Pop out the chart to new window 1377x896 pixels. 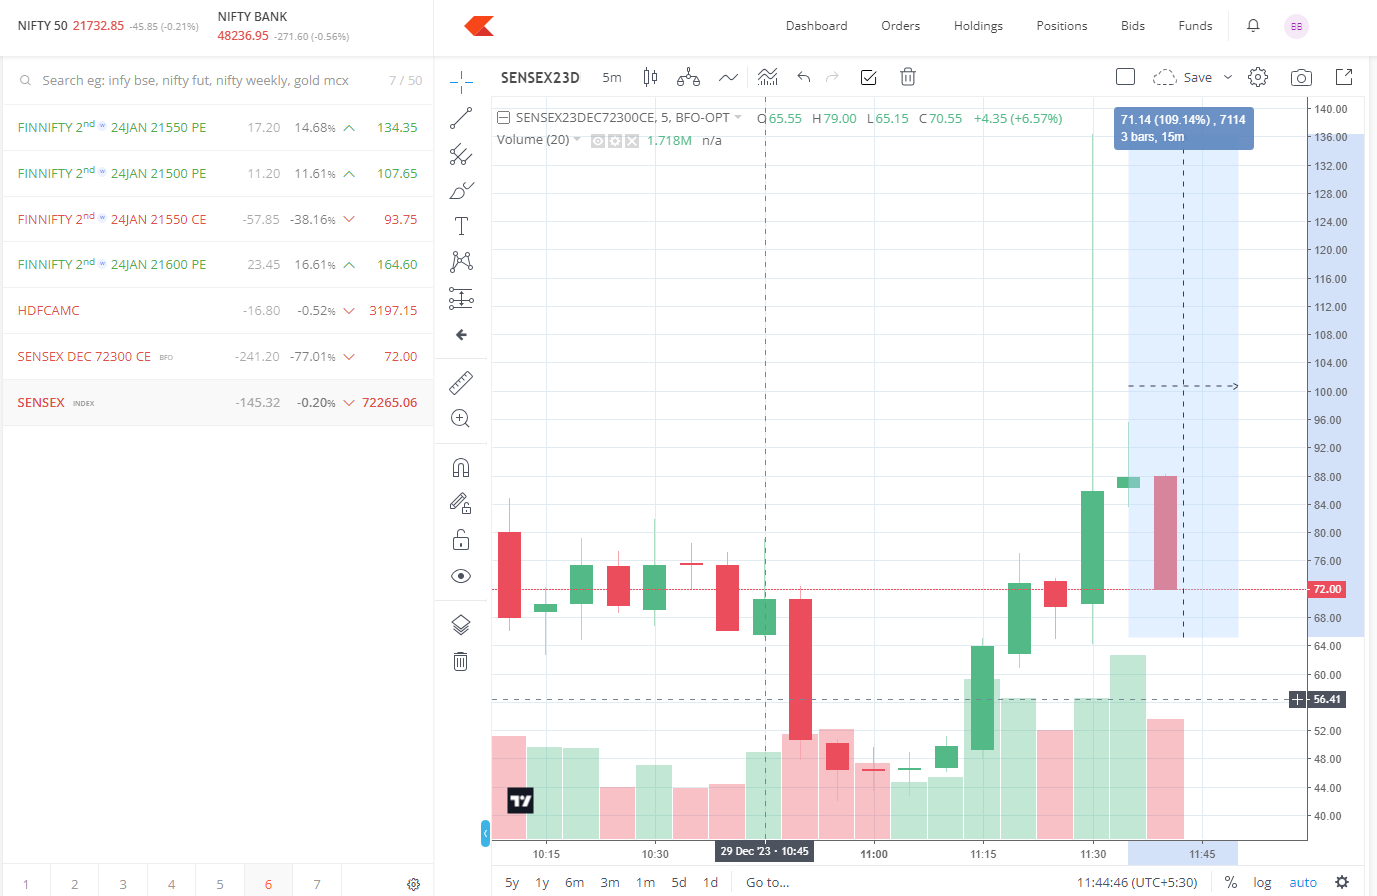[x=1344, y=77]
